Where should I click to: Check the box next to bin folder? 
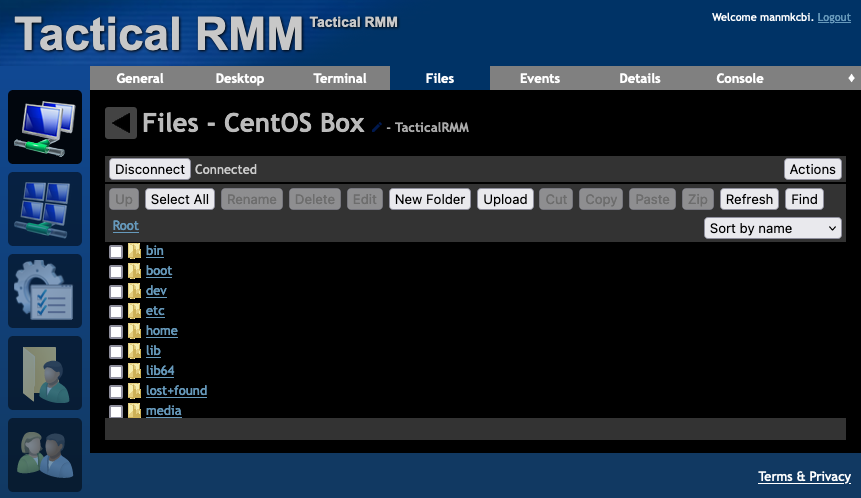pyautogui.click(x=116, y=251)
